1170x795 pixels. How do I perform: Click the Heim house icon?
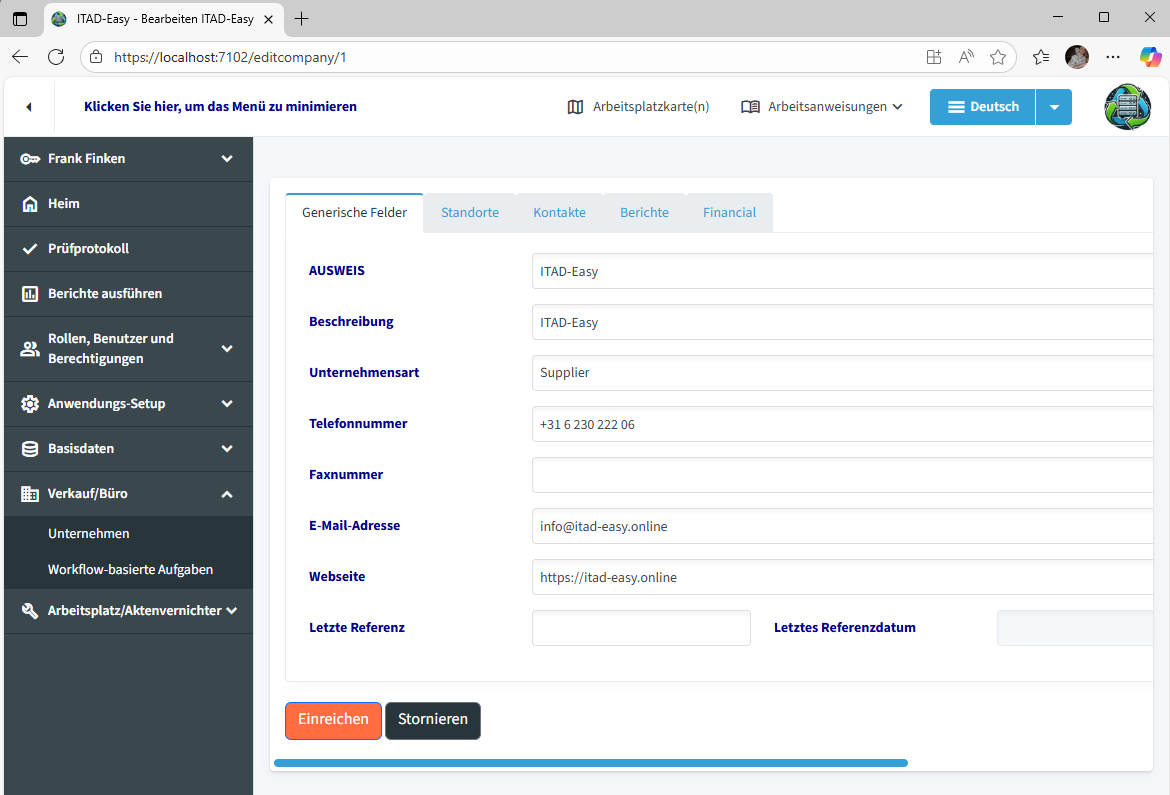(x=30, y=204)
